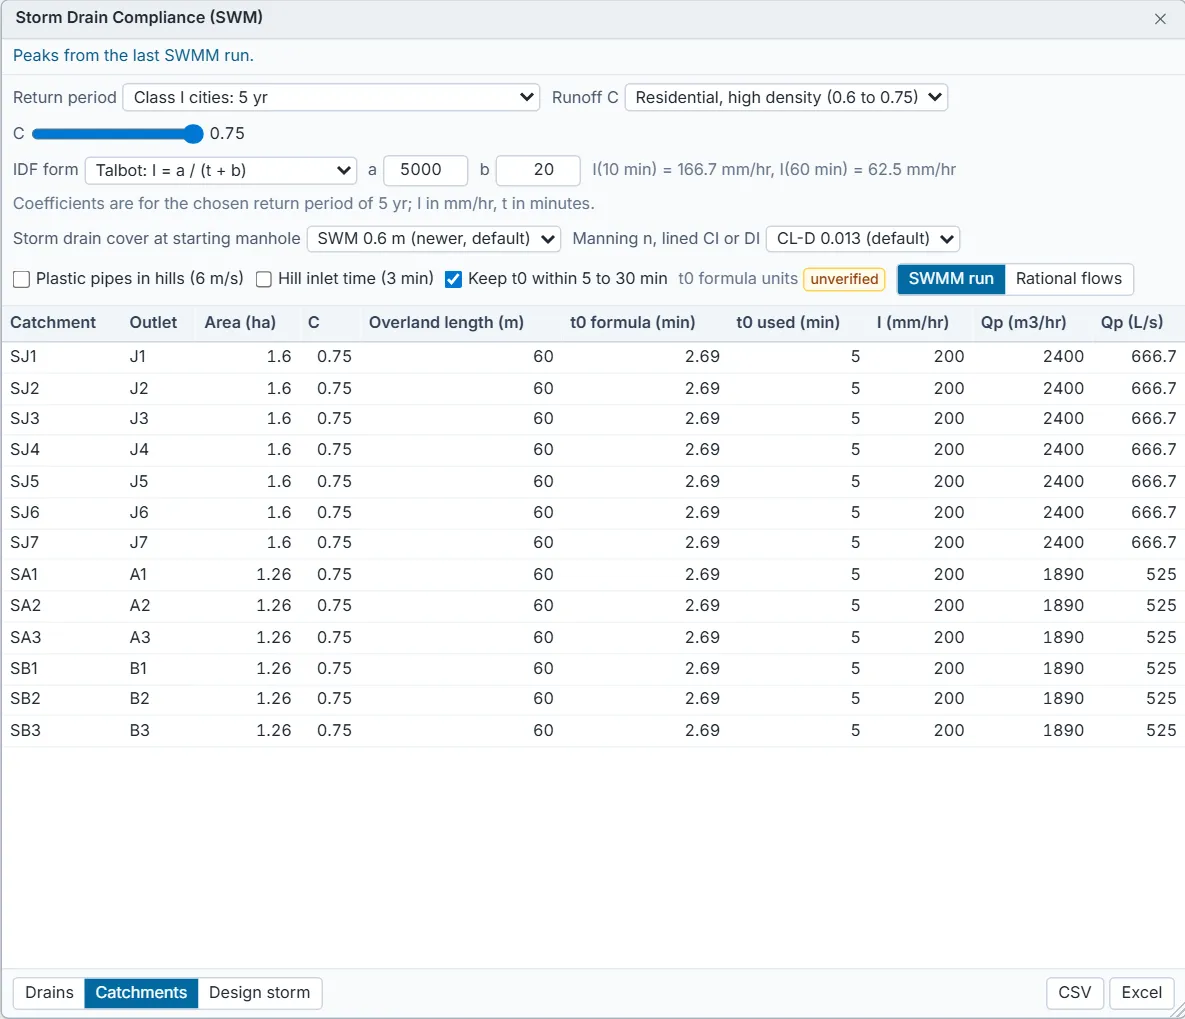Click the resize grip at dialog corner
The height and width of the screenshot is (1019, 1185).
click(1177, 1011)
